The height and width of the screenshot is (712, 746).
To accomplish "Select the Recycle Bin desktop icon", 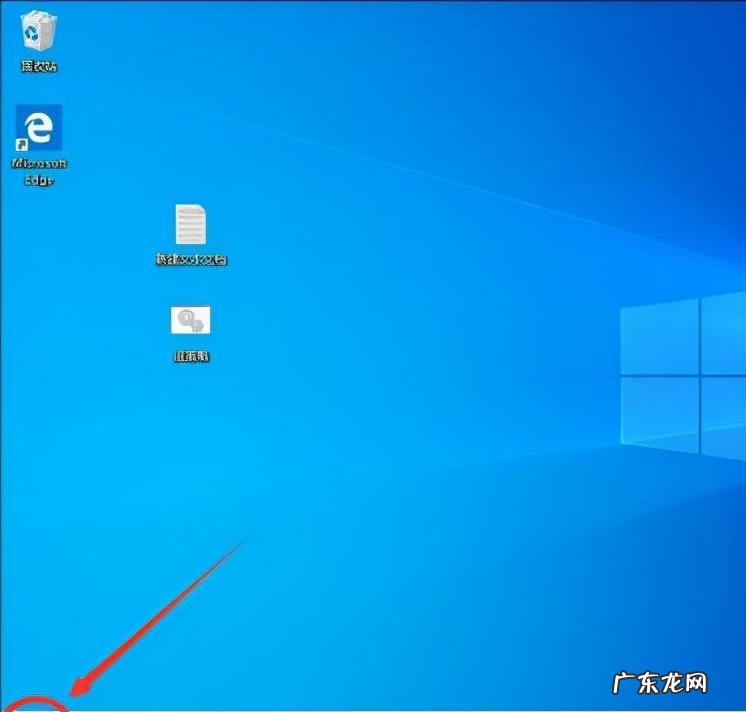I will pyautogui.click(x=39, y=31).
